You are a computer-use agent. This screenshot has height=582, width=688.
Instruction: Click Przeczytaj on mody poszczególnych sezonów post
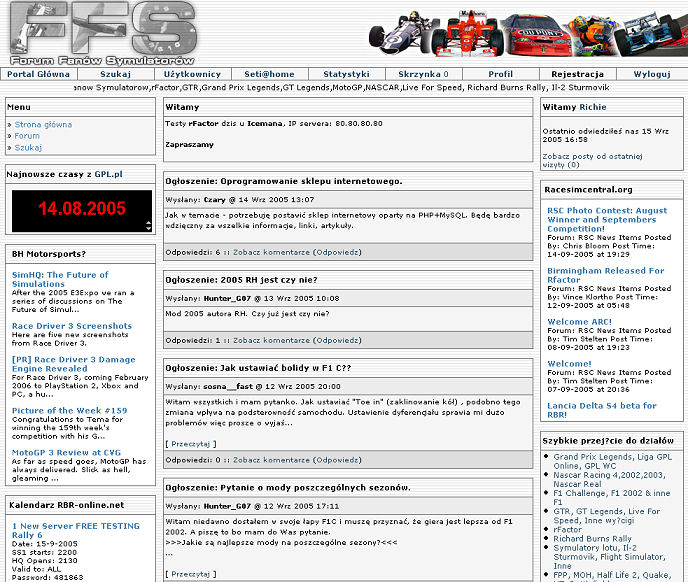tap(190, 574)
